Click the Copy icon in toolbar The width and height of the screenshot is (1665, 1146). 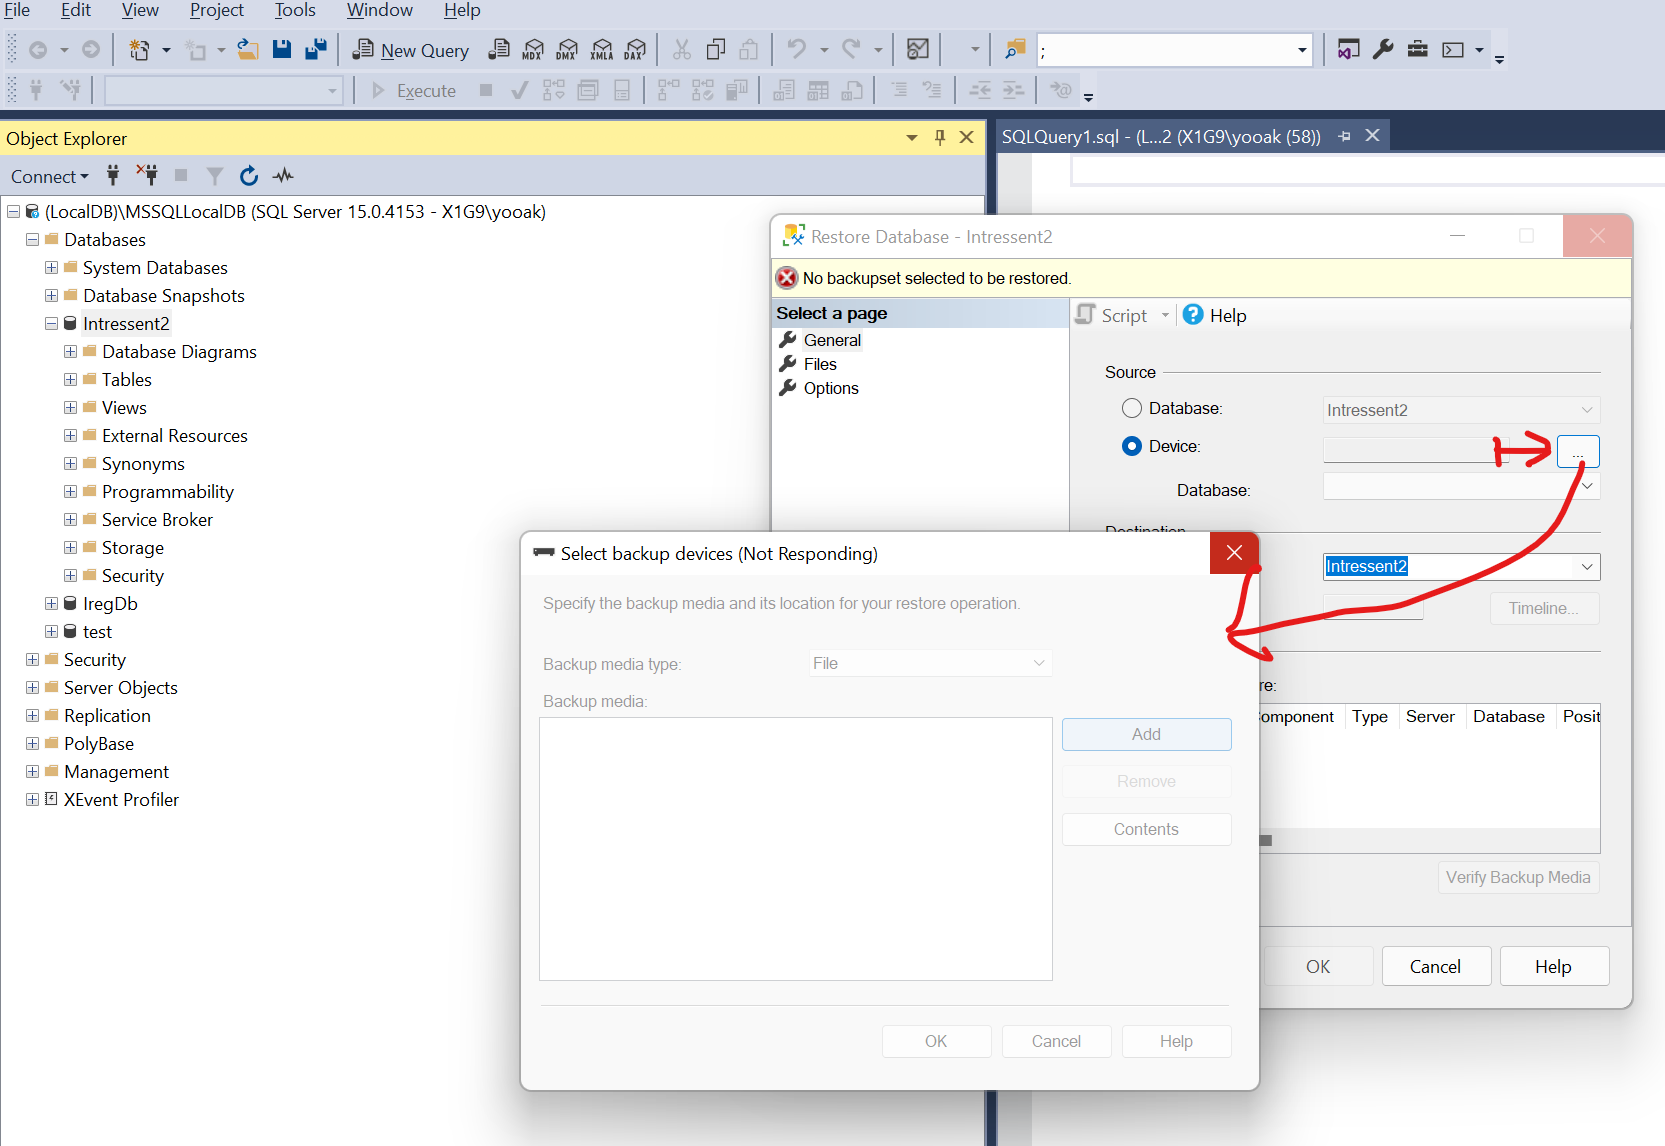[x=716, y=49]
